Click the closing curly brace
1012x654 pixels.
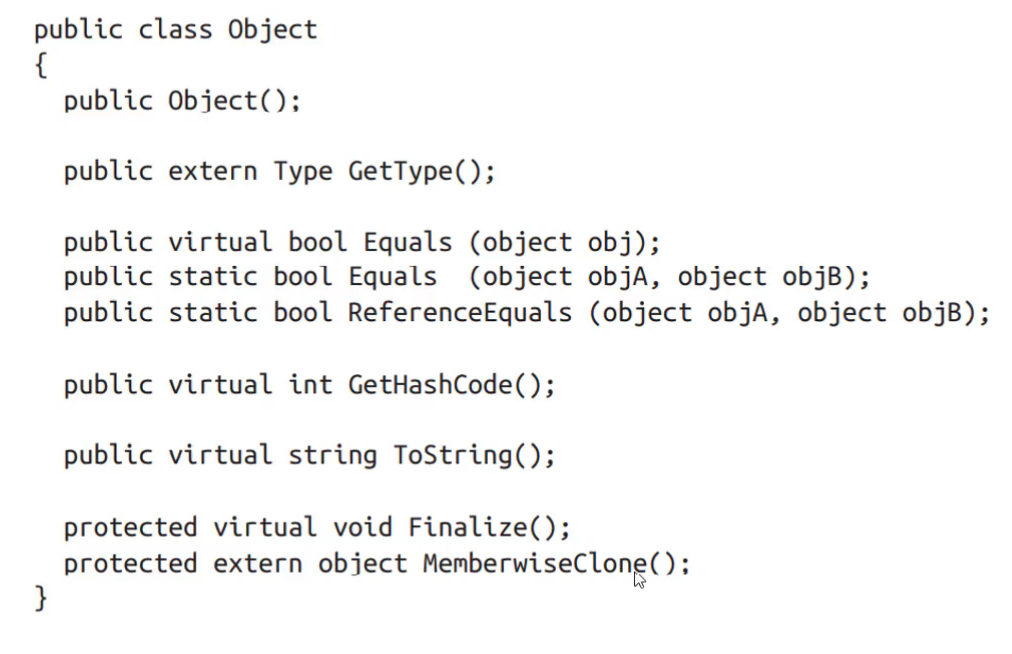[41, 598]
